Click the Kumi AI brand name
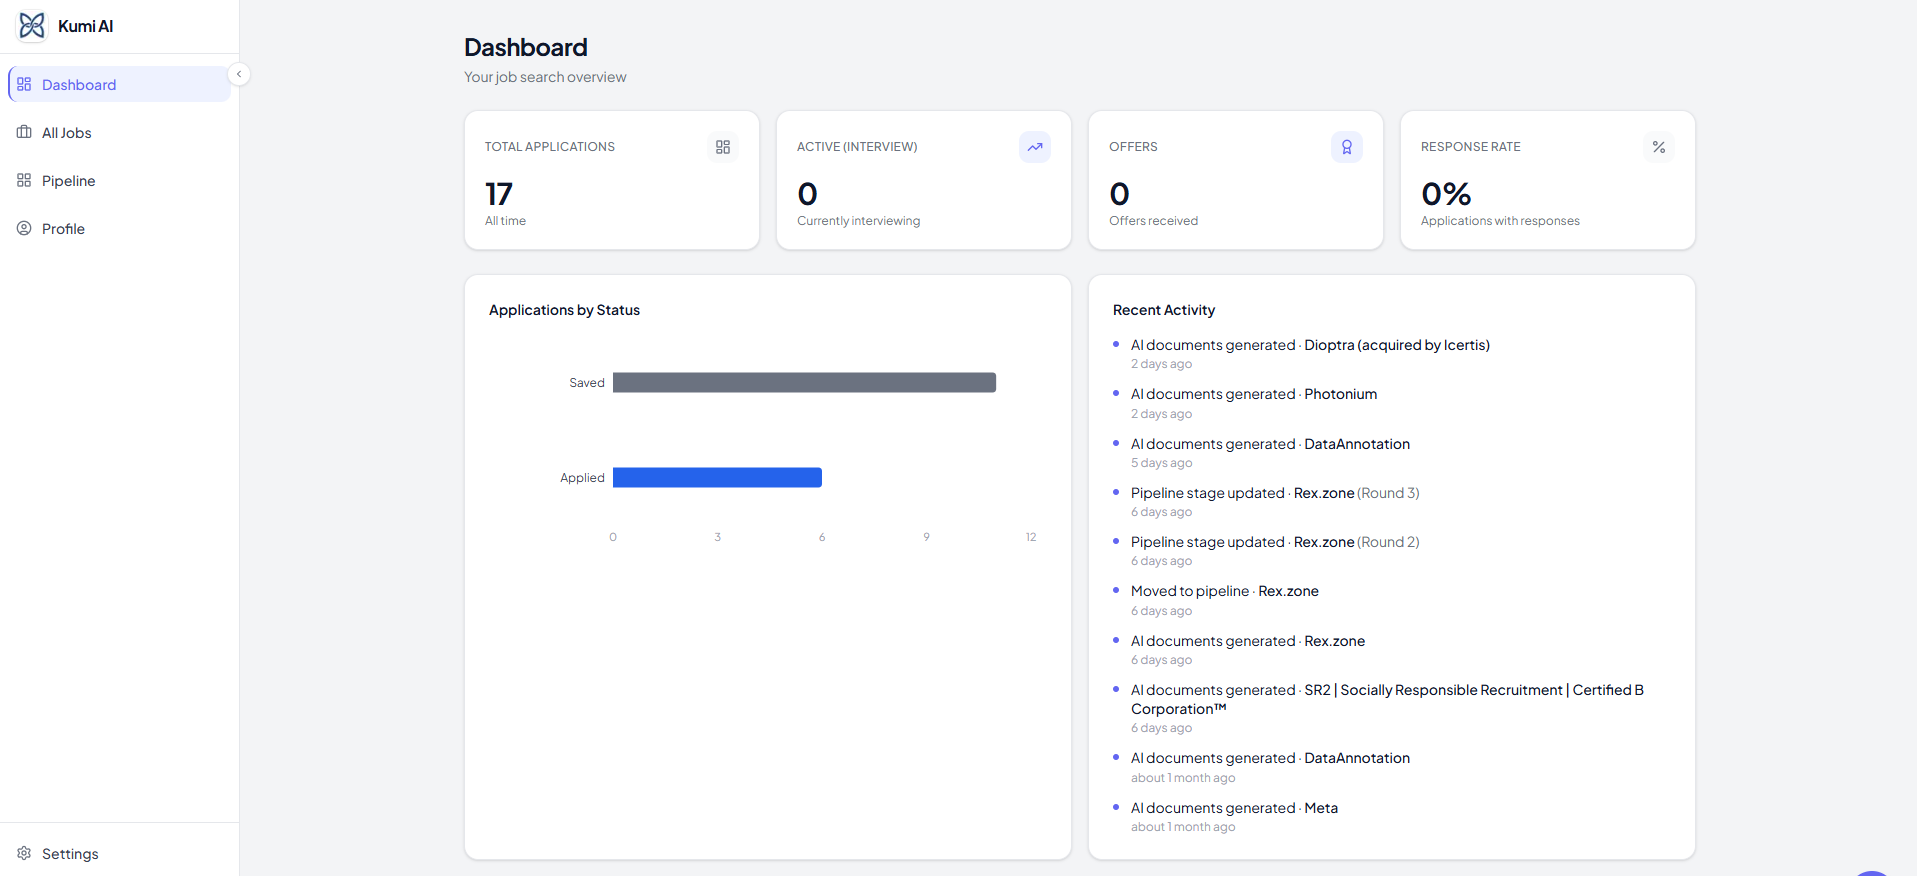 click(85, 26)
